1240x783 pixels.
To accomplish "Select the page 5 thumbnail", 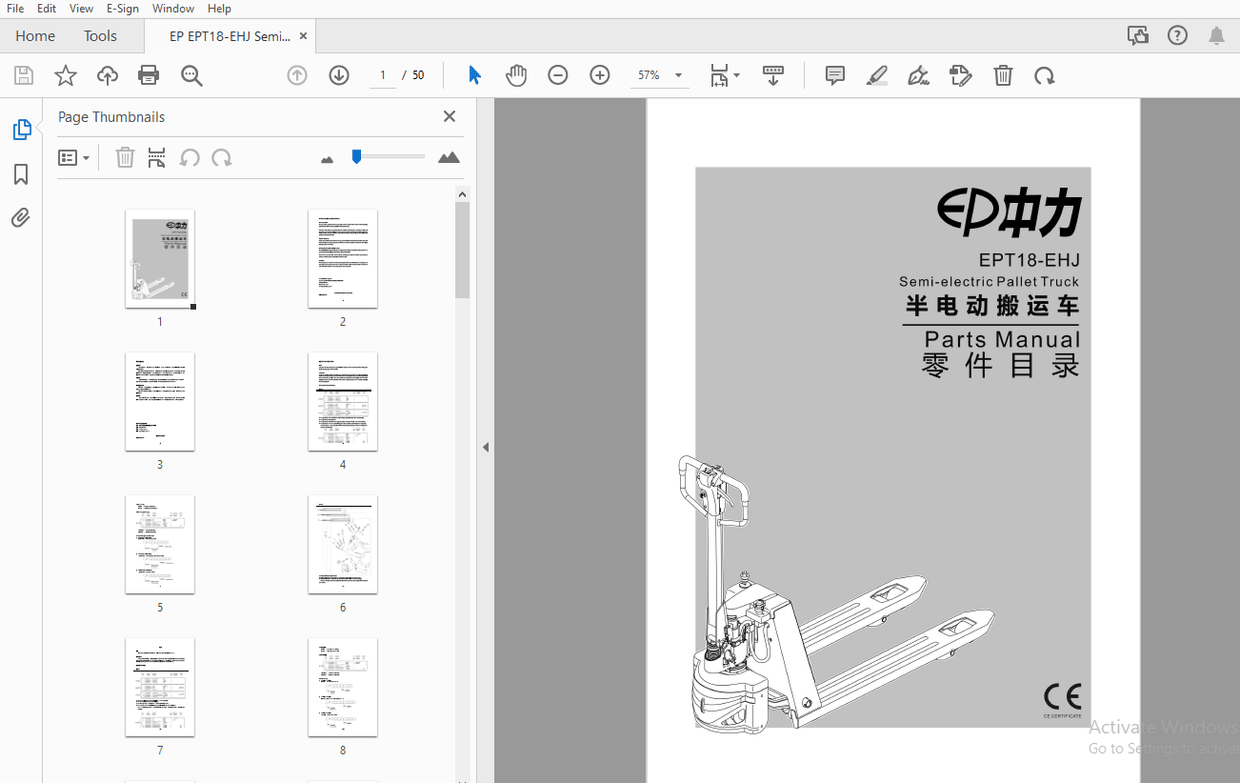I will click(x=159, y=544).
